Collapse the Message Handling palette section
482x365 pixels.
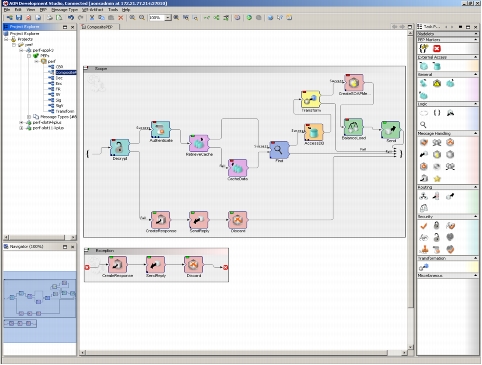click(x=475, y=134)
